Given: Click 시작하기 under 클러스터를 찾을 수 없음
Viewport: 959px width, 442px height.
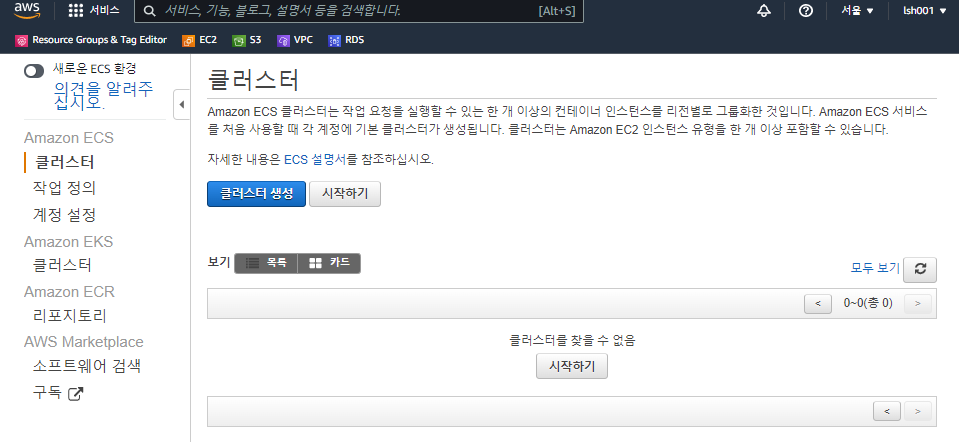Looking at the screenshot, I should coord(572,366).
